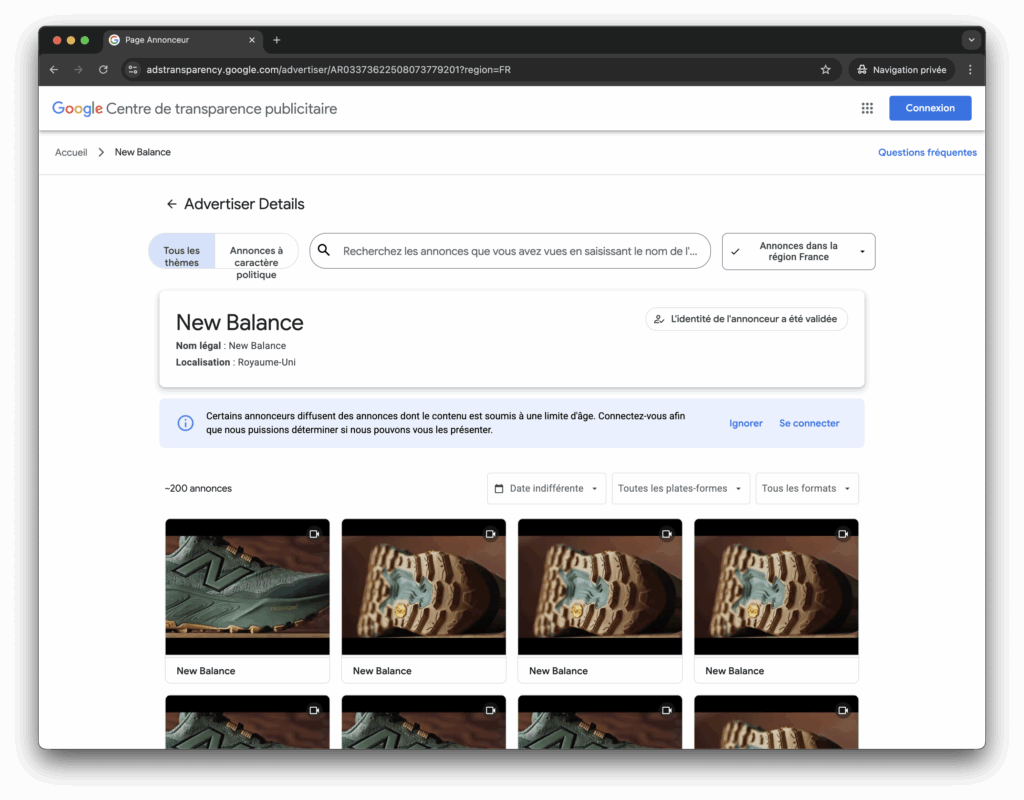Screen dimensions: 1024x800
Task: Go to Accueil in the breadcrumb
Action: coord(71,153)
